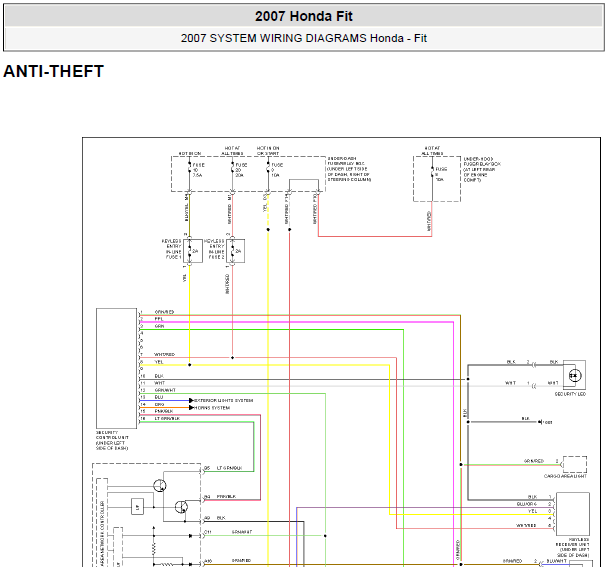Viewport: 611px width, 567px height.
Task: Click the Security LED symbol
Action: [x=574, y=375]
